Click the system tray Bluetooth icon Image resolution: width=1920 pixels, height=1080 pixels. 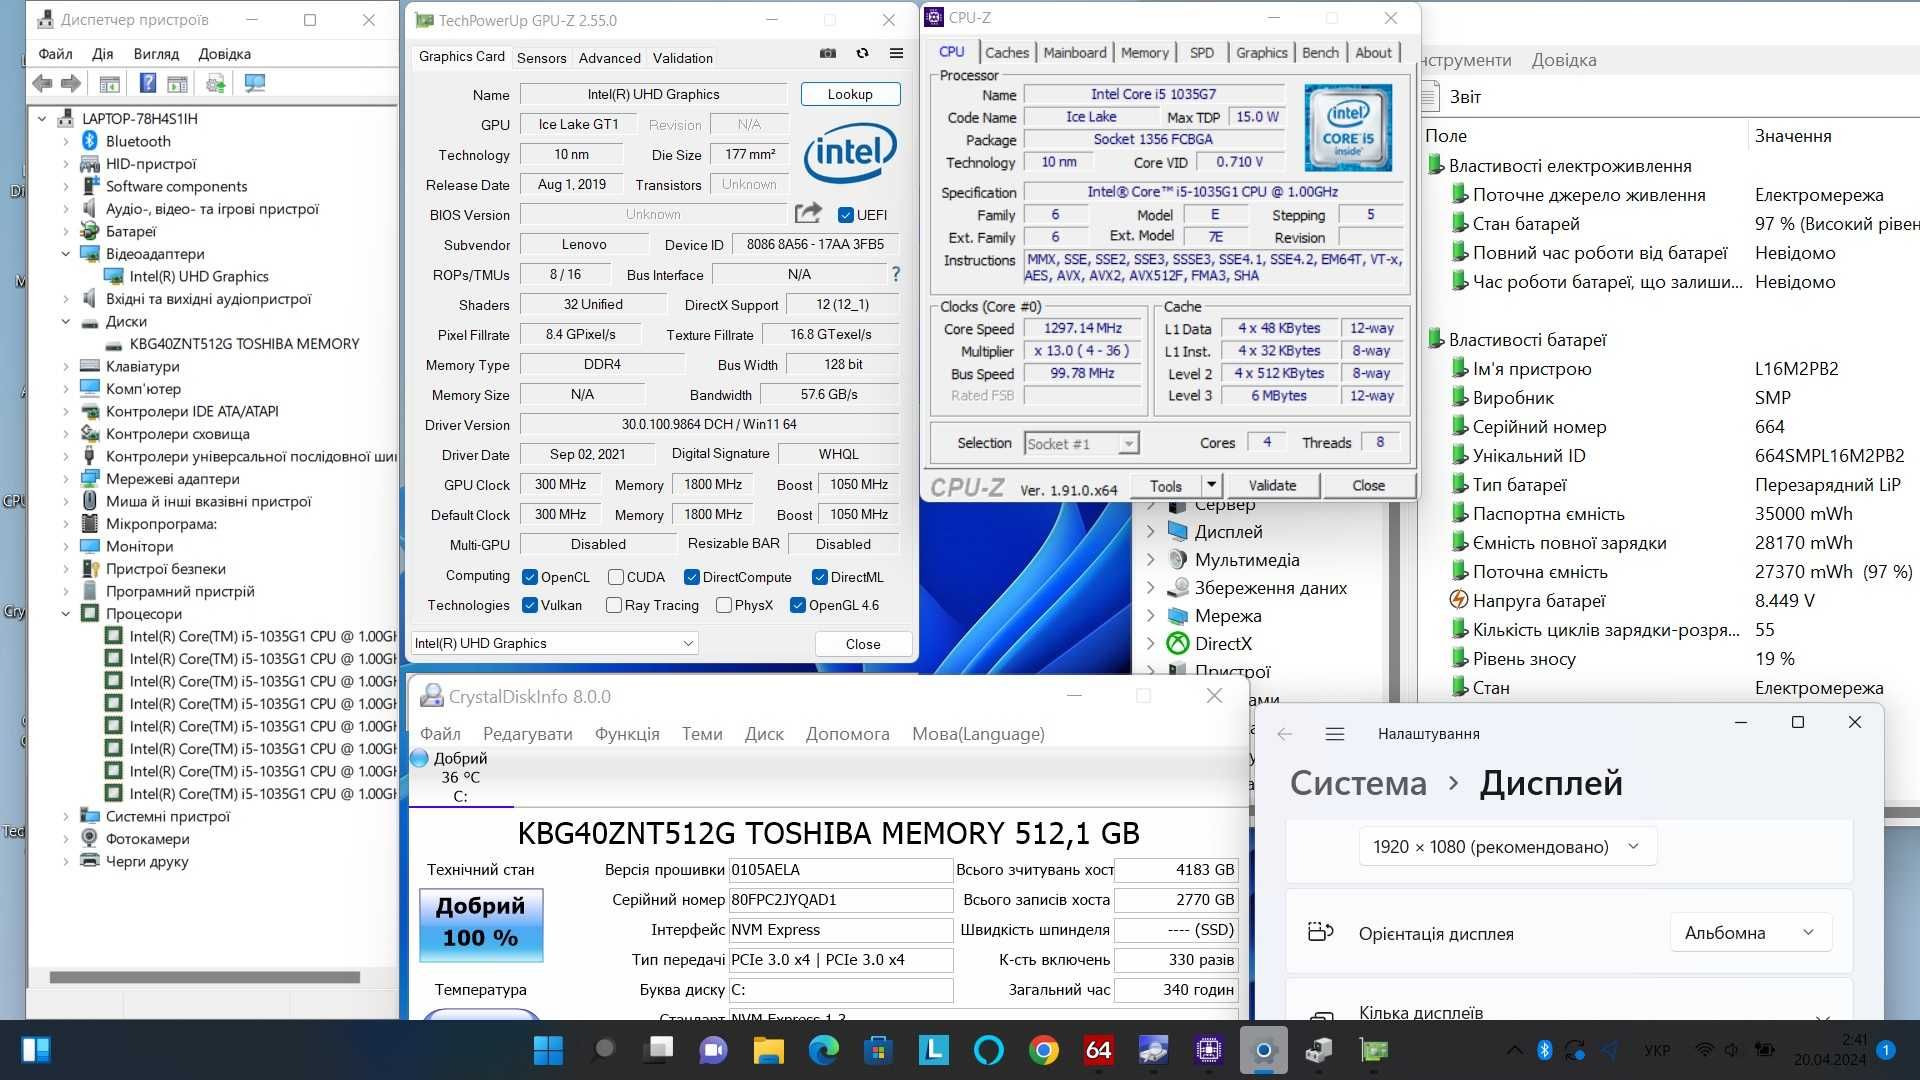pyautogui.click(x=1544, y=1050)
